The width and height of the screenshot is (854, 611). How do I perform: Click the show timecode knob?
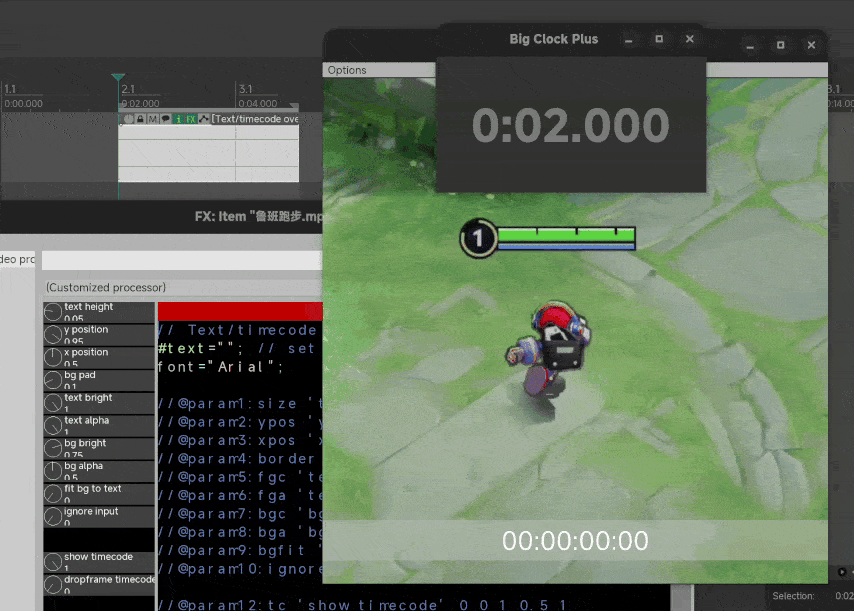click(x=53, y=562)
